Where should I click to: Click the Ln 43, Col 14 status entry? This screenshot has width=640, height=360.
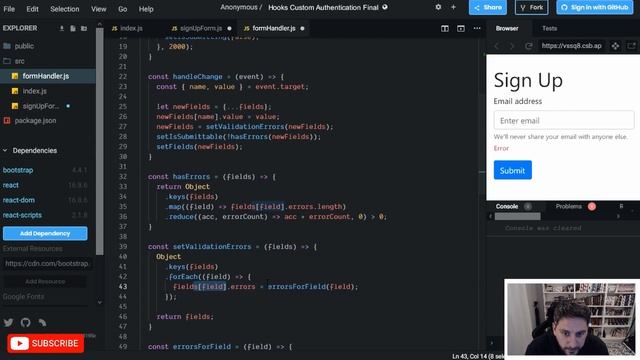478,356
